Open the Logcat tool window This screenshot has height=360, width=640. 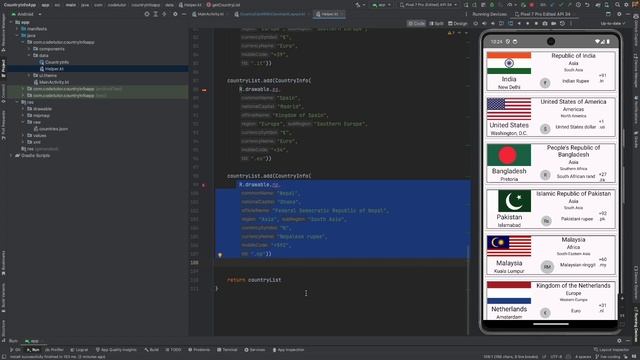pyautogui.click(x=79, y=350)
